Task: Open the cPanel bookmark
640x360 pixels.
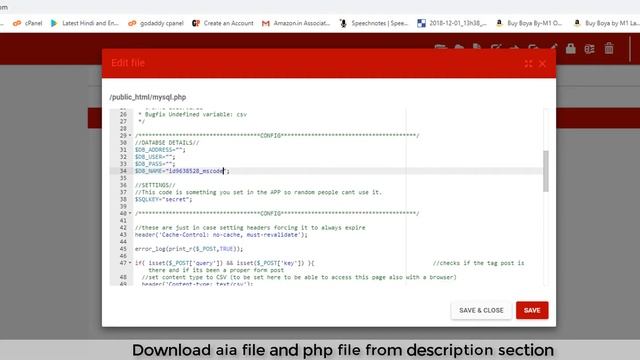Action: [28, 23]
